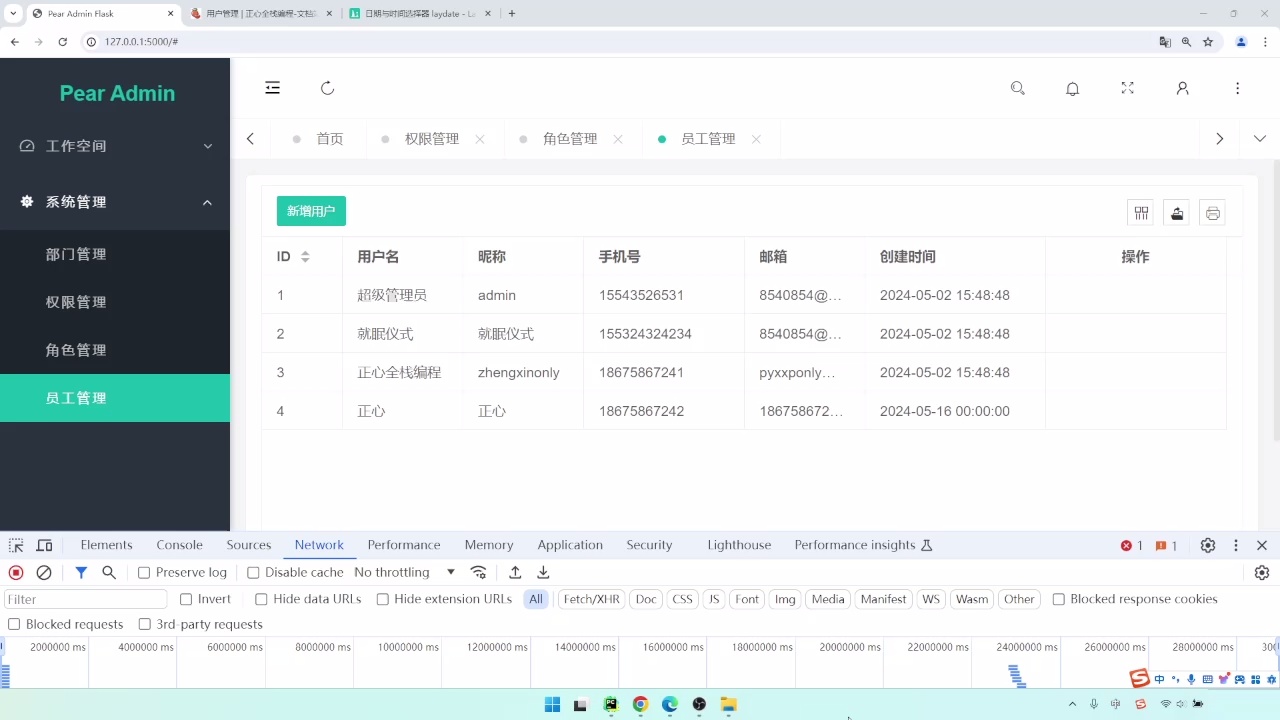The height and width of the screenshot is (720, 1280).
Task: Select 部门管理 in the sidebar
Action: pyautogui.click(x=76, y=254)
